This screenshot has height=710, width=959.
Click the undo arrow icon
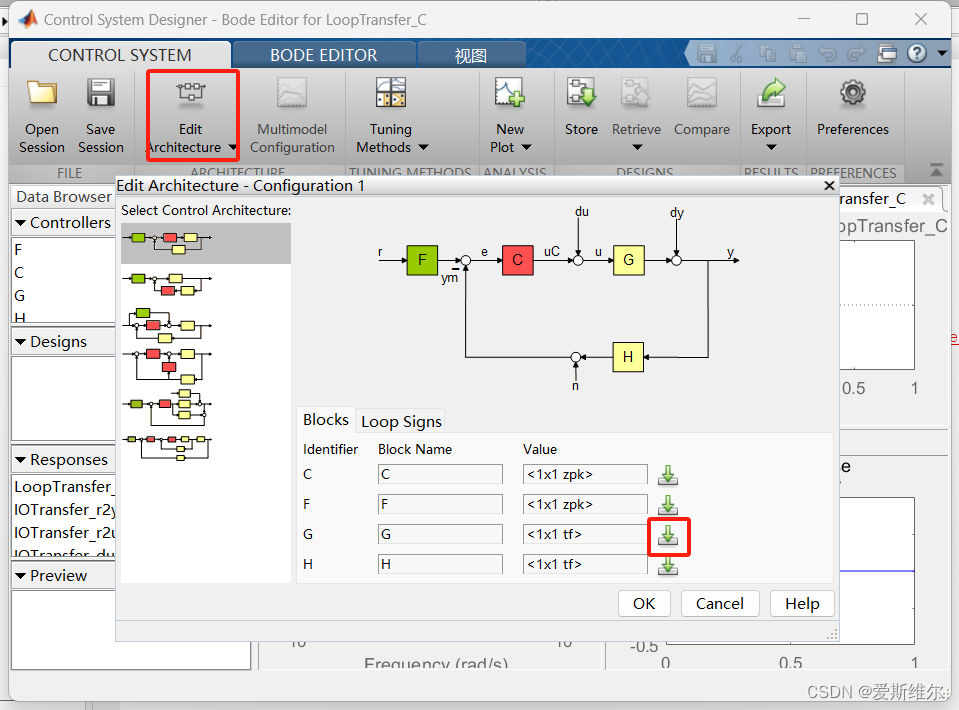(x=828, y=54)
